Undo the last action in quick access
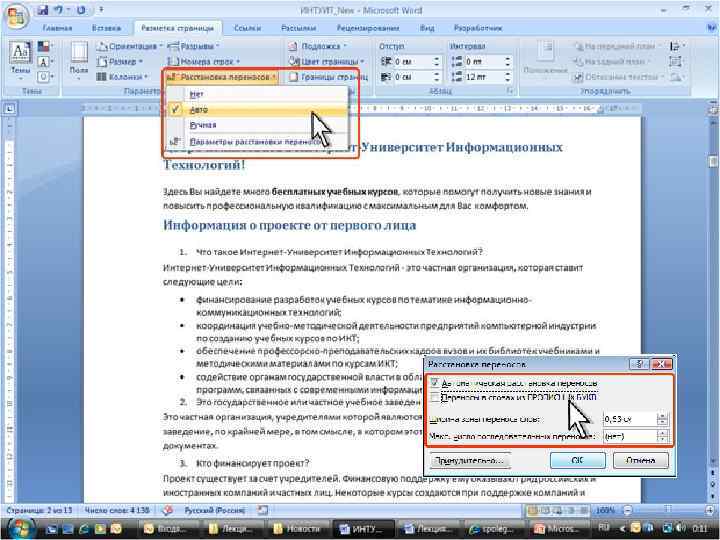Screen dimensions: 720x540 click(x=58, y=10)
